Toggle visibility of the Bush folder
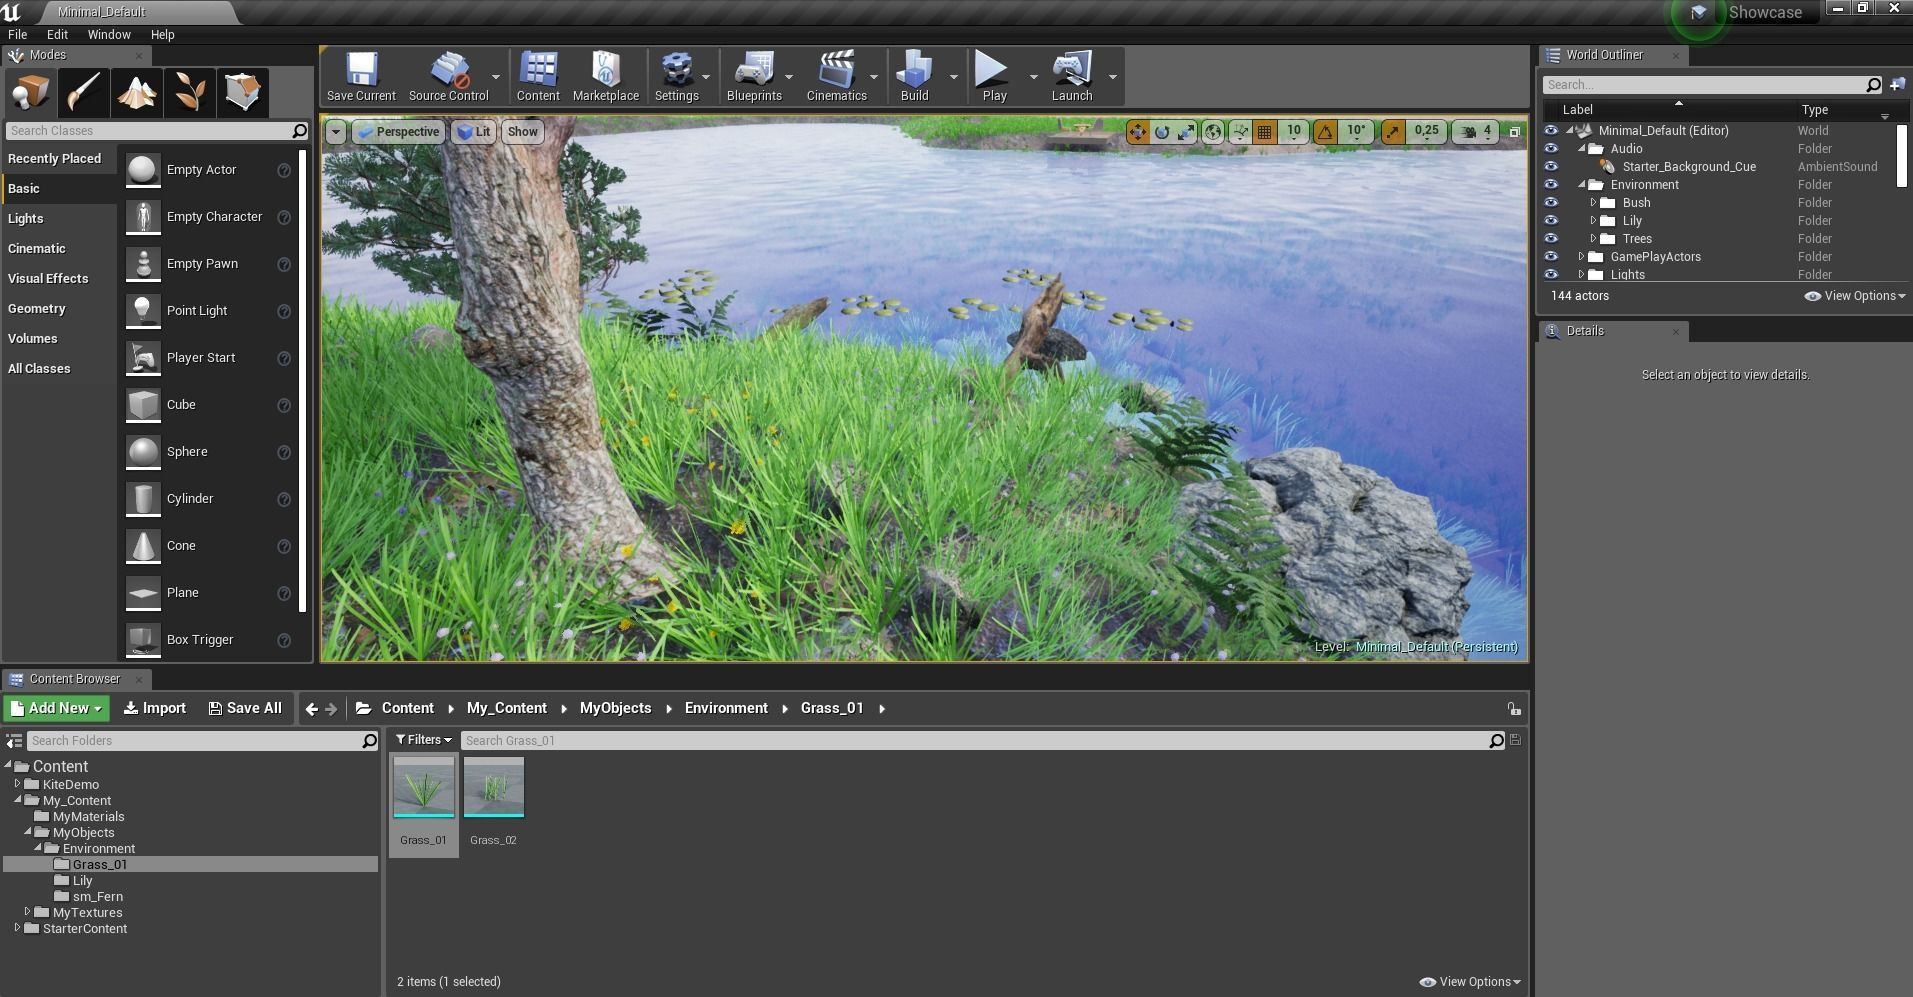The image size is (1913, 997). point(1551,203)
